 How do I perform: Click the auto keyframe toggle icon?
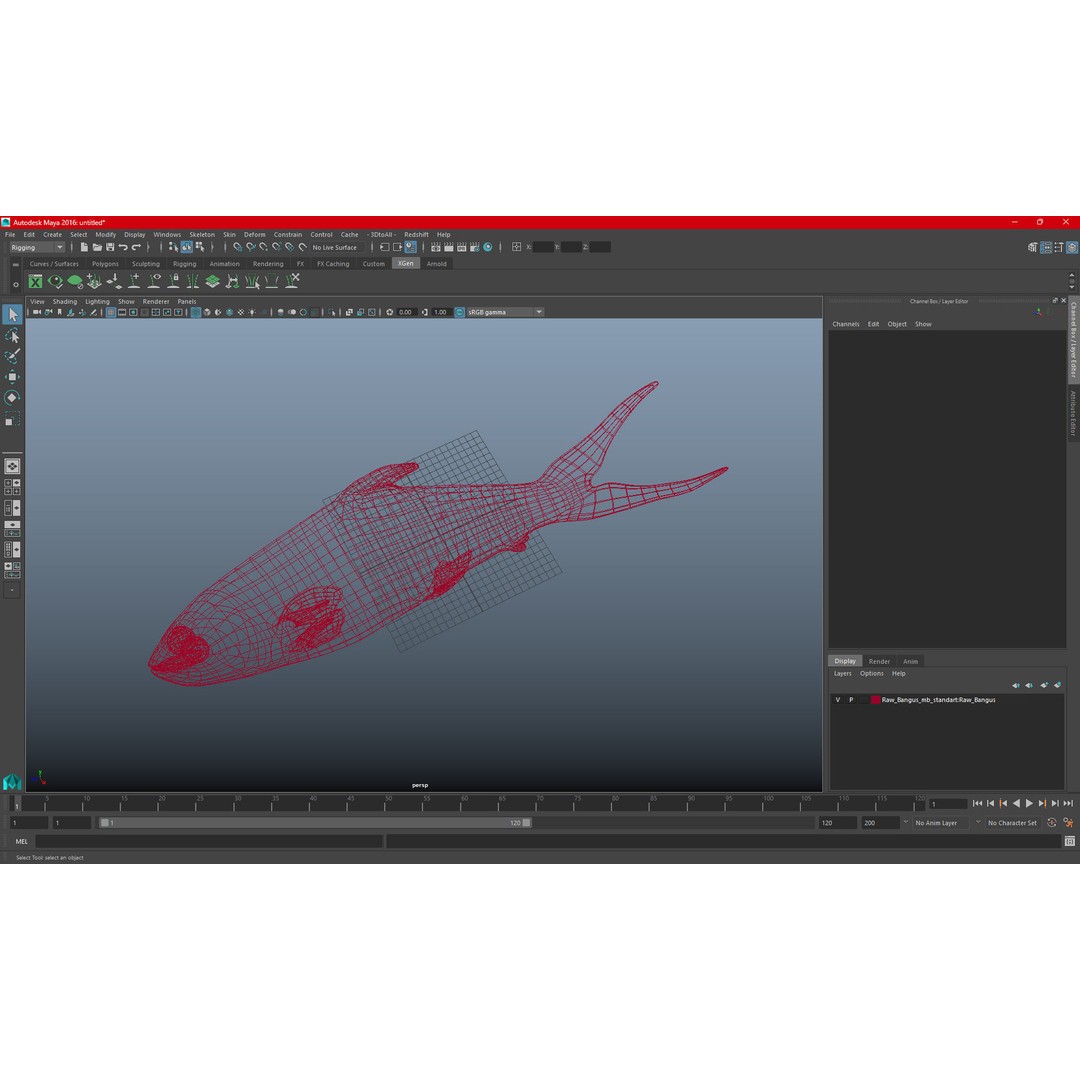point(1052,822)
